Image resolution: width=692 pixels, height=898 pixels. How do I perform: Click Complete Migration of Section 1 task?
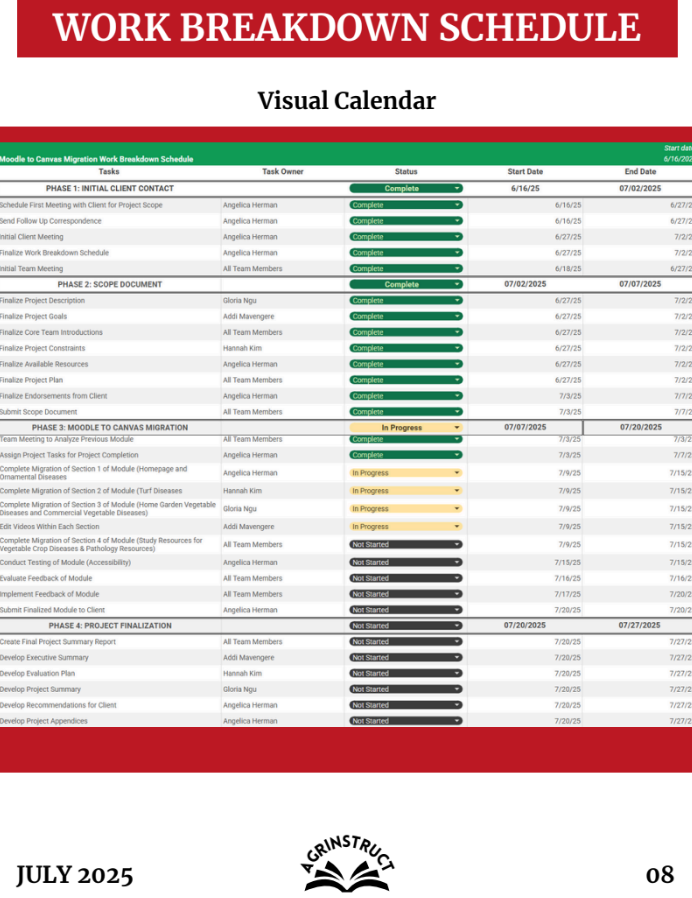[94, 473]
